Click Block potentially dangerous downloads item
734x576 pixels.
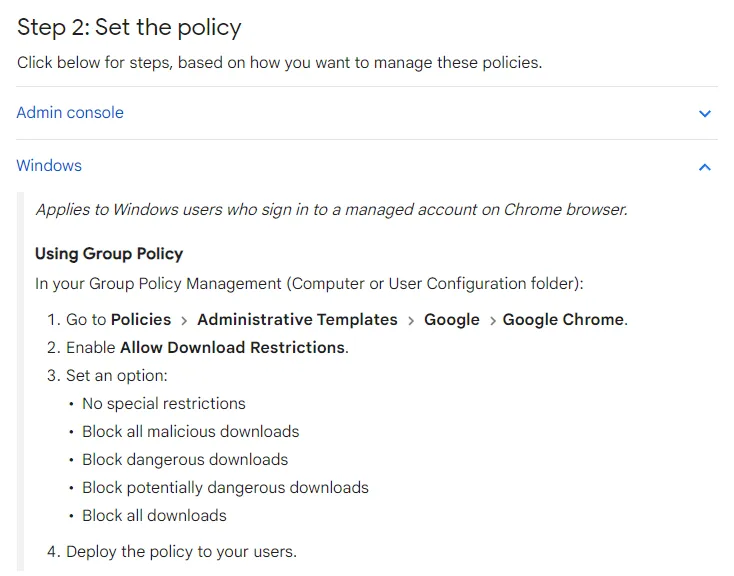pyautogui.click(x=225, y=488)
